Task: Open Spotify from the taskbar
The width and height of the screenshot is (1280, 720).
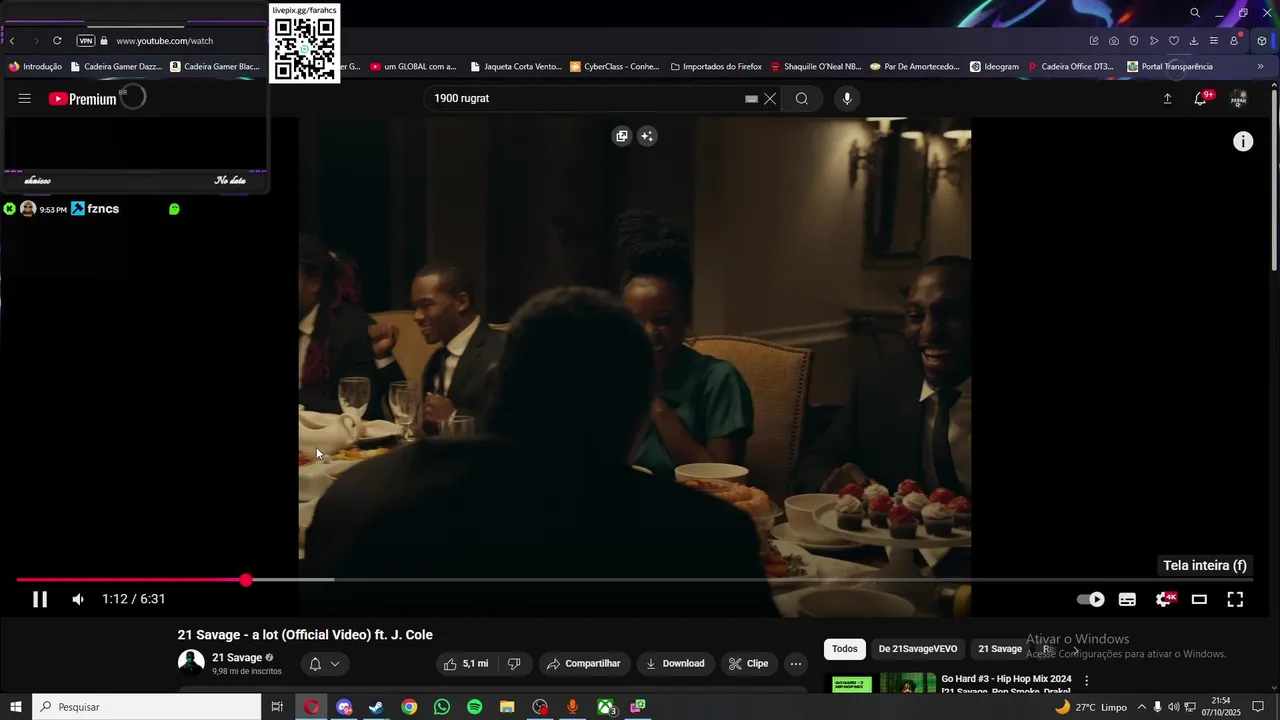Action: point(475,707)
